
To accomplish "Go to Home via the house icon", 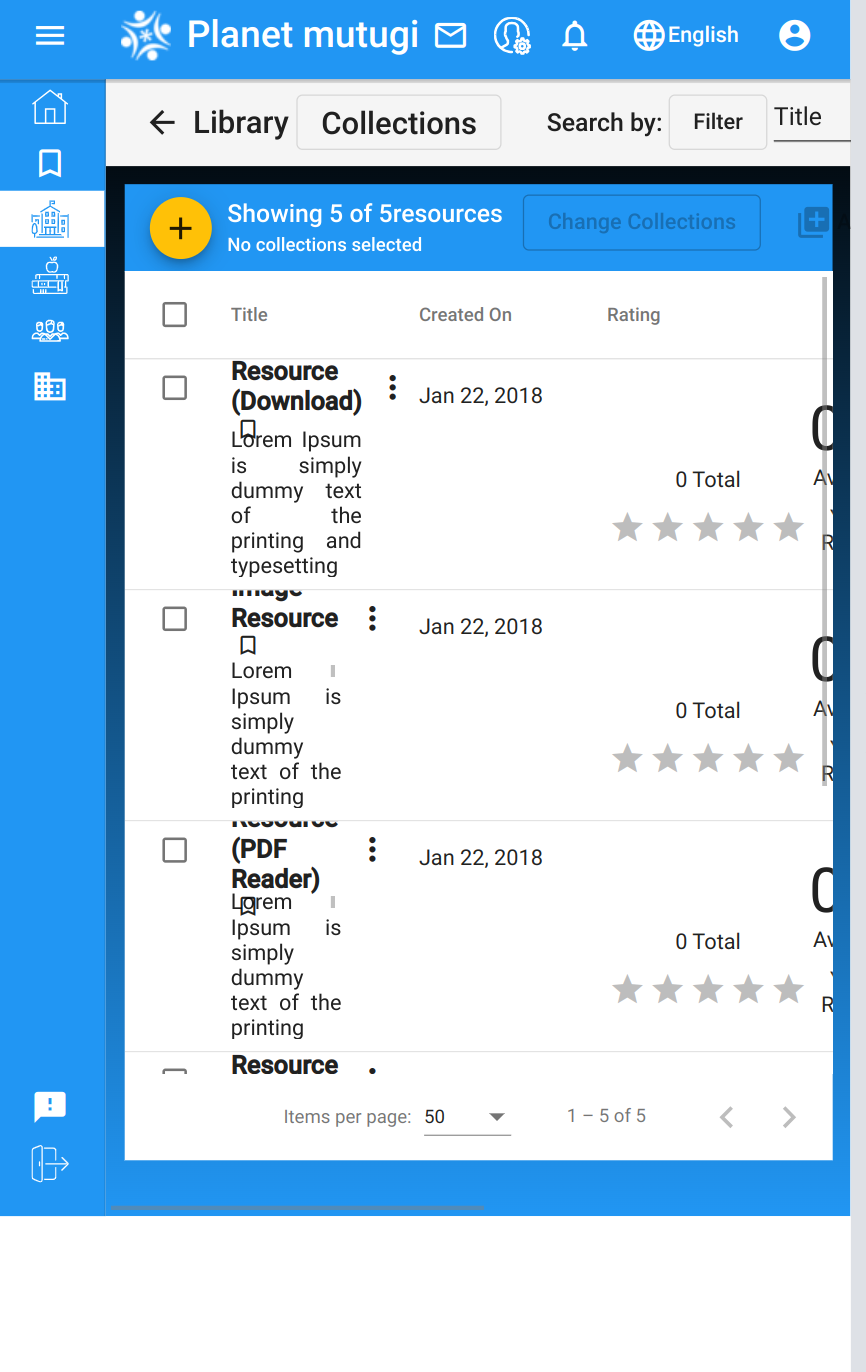I will point(50,107).
